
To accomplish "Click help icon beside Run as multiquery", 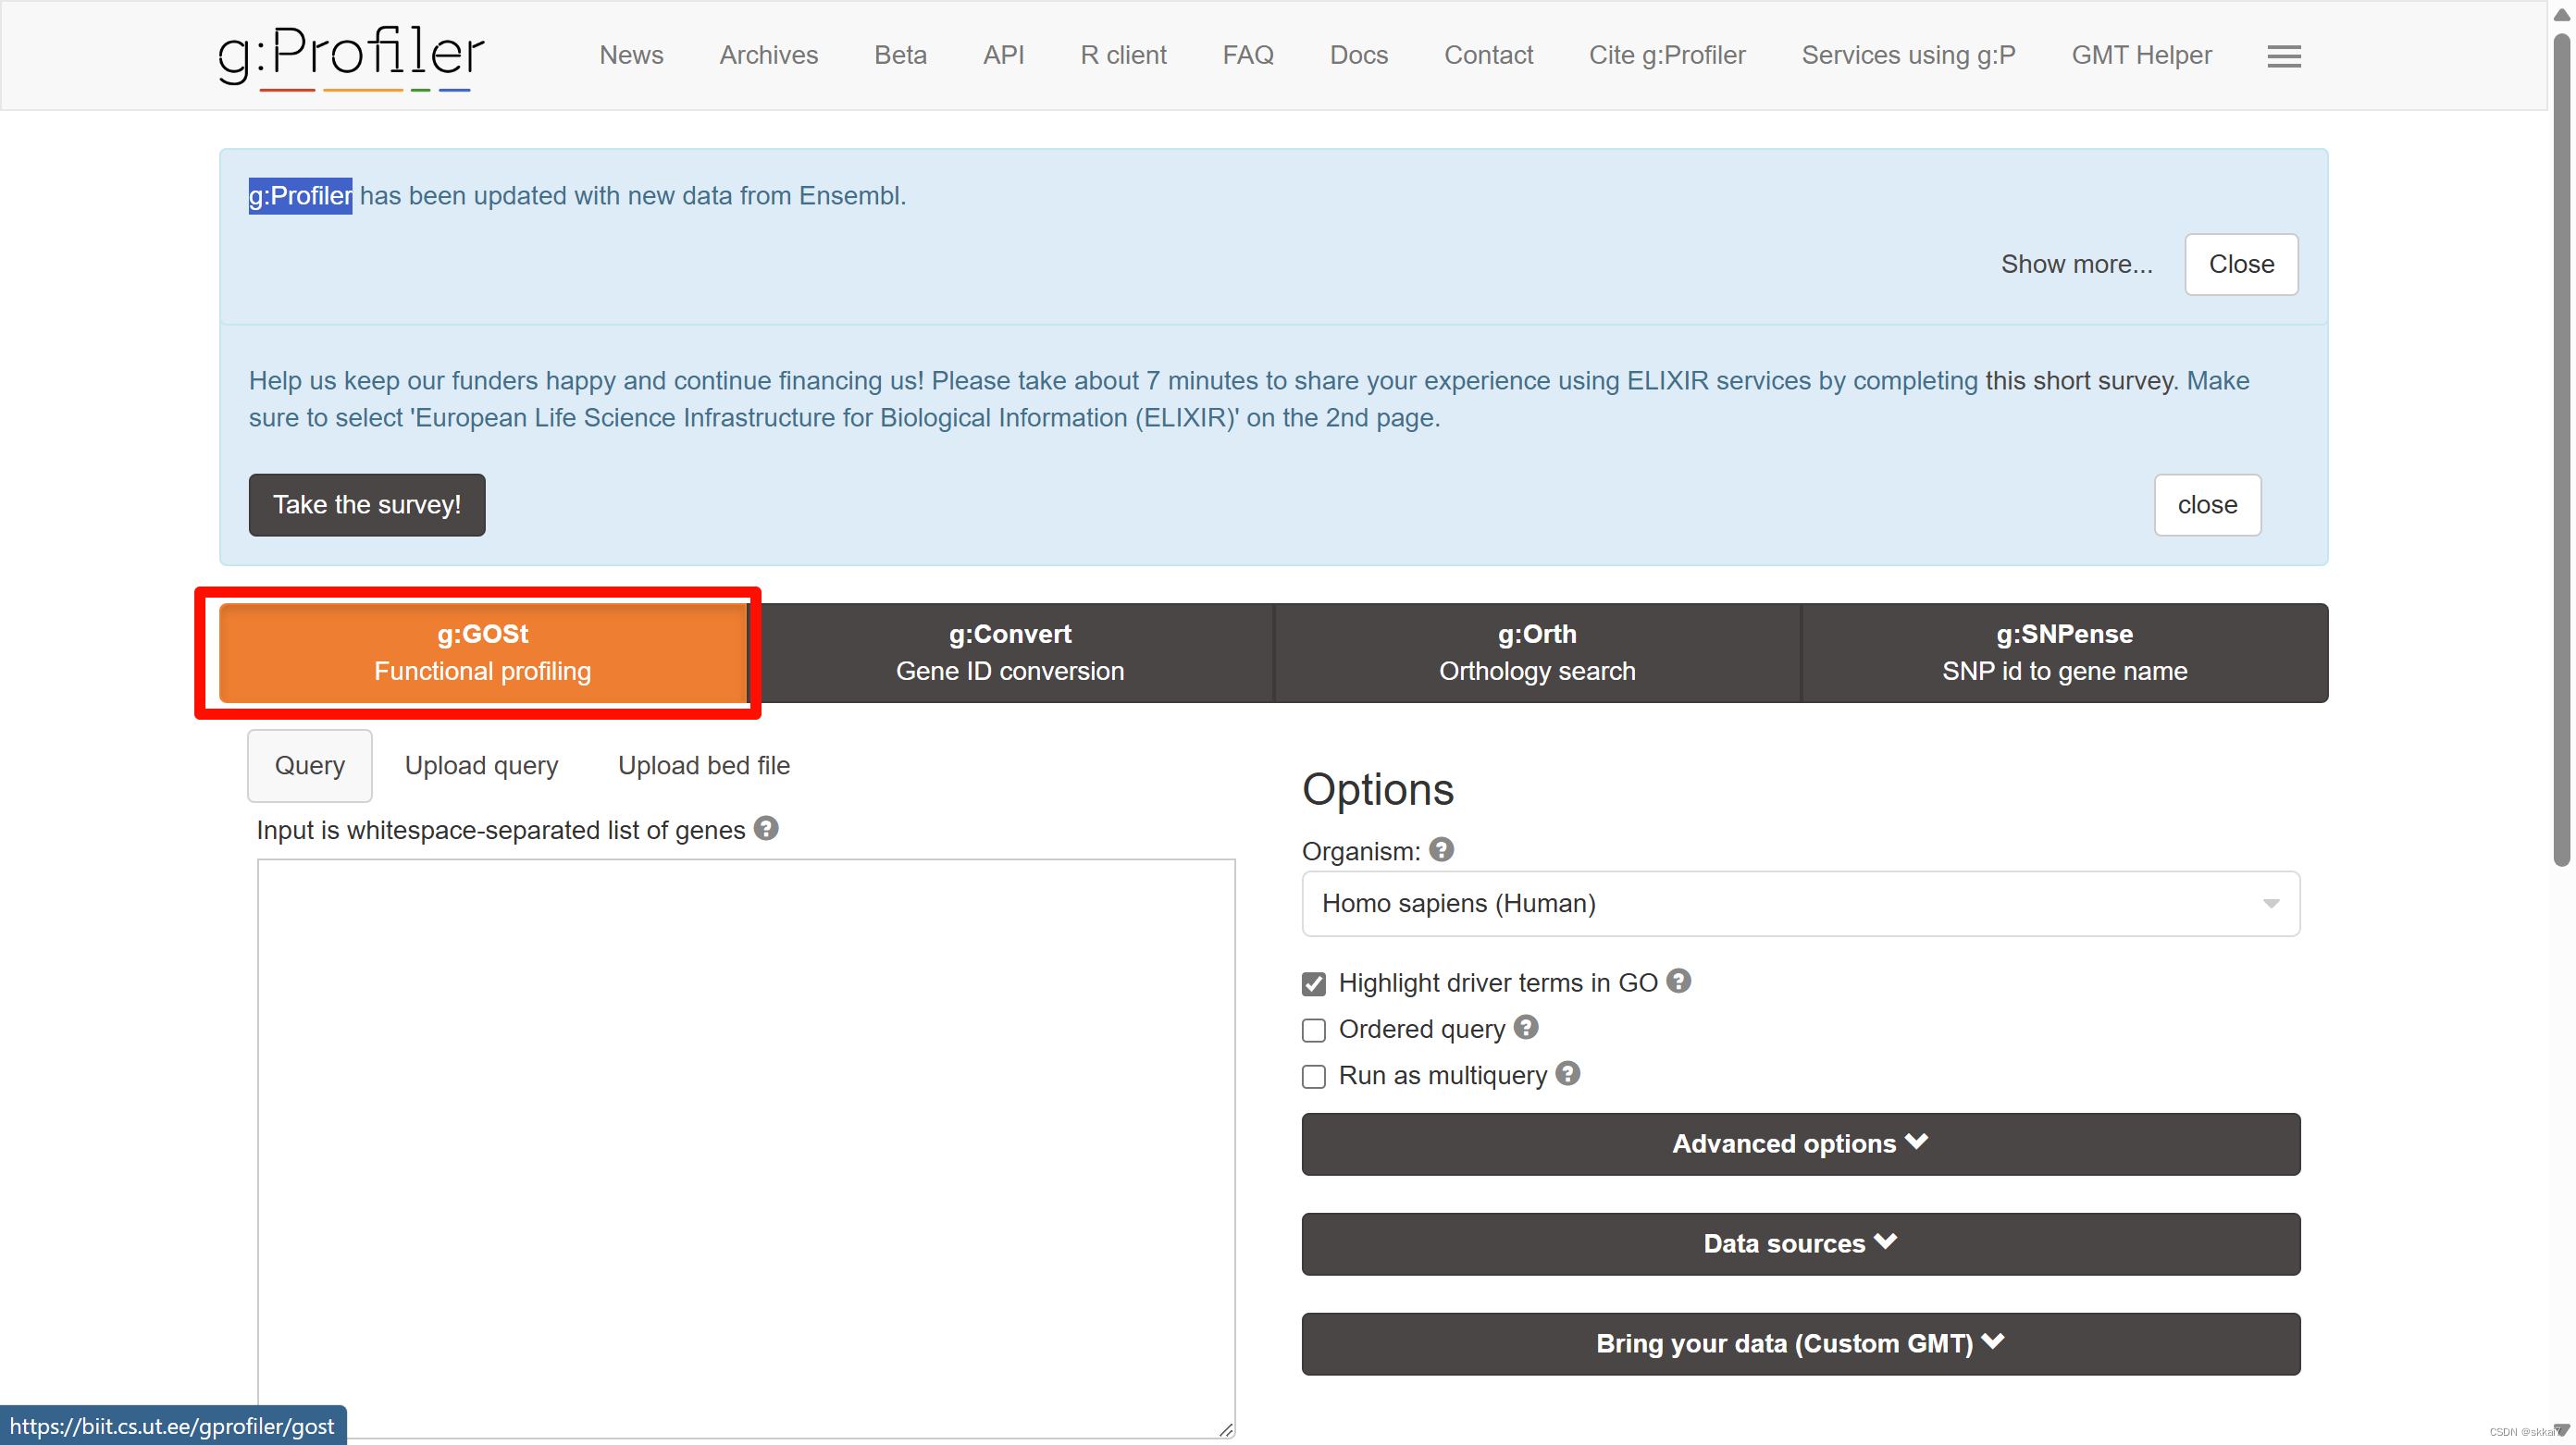I will coord(1568,1073).
